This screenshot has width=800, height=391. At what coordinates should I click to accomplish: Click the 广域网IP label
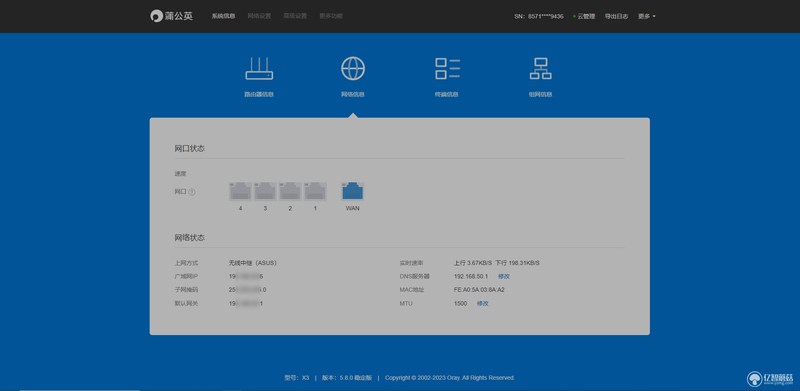186,277
